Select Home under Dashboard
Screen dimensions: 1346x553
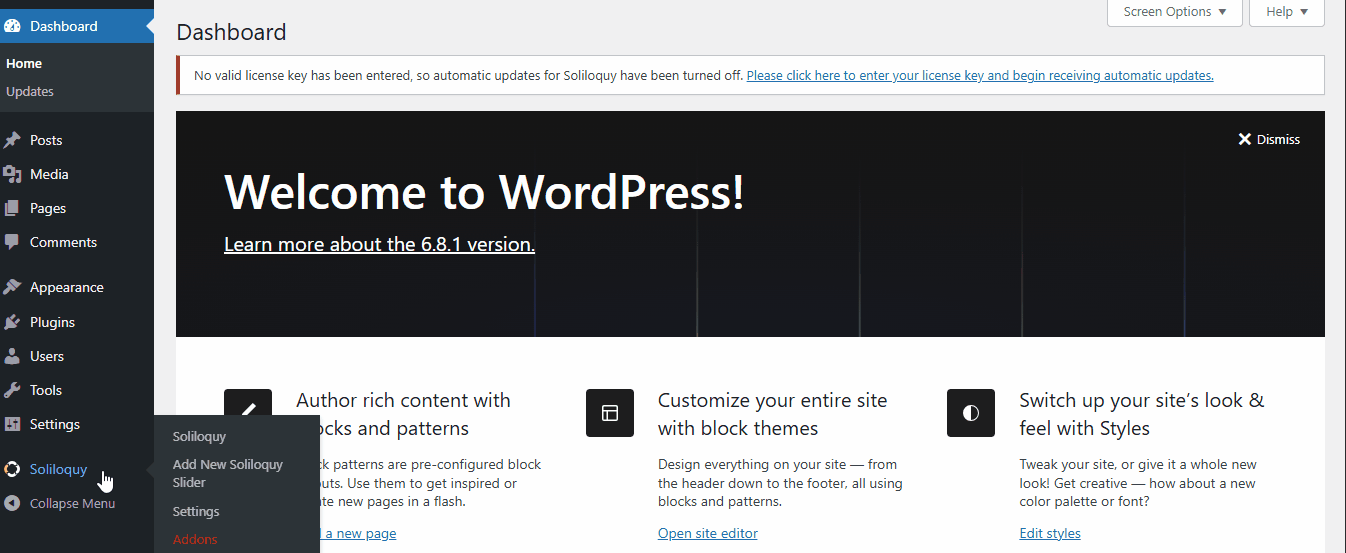pos(24,63)
